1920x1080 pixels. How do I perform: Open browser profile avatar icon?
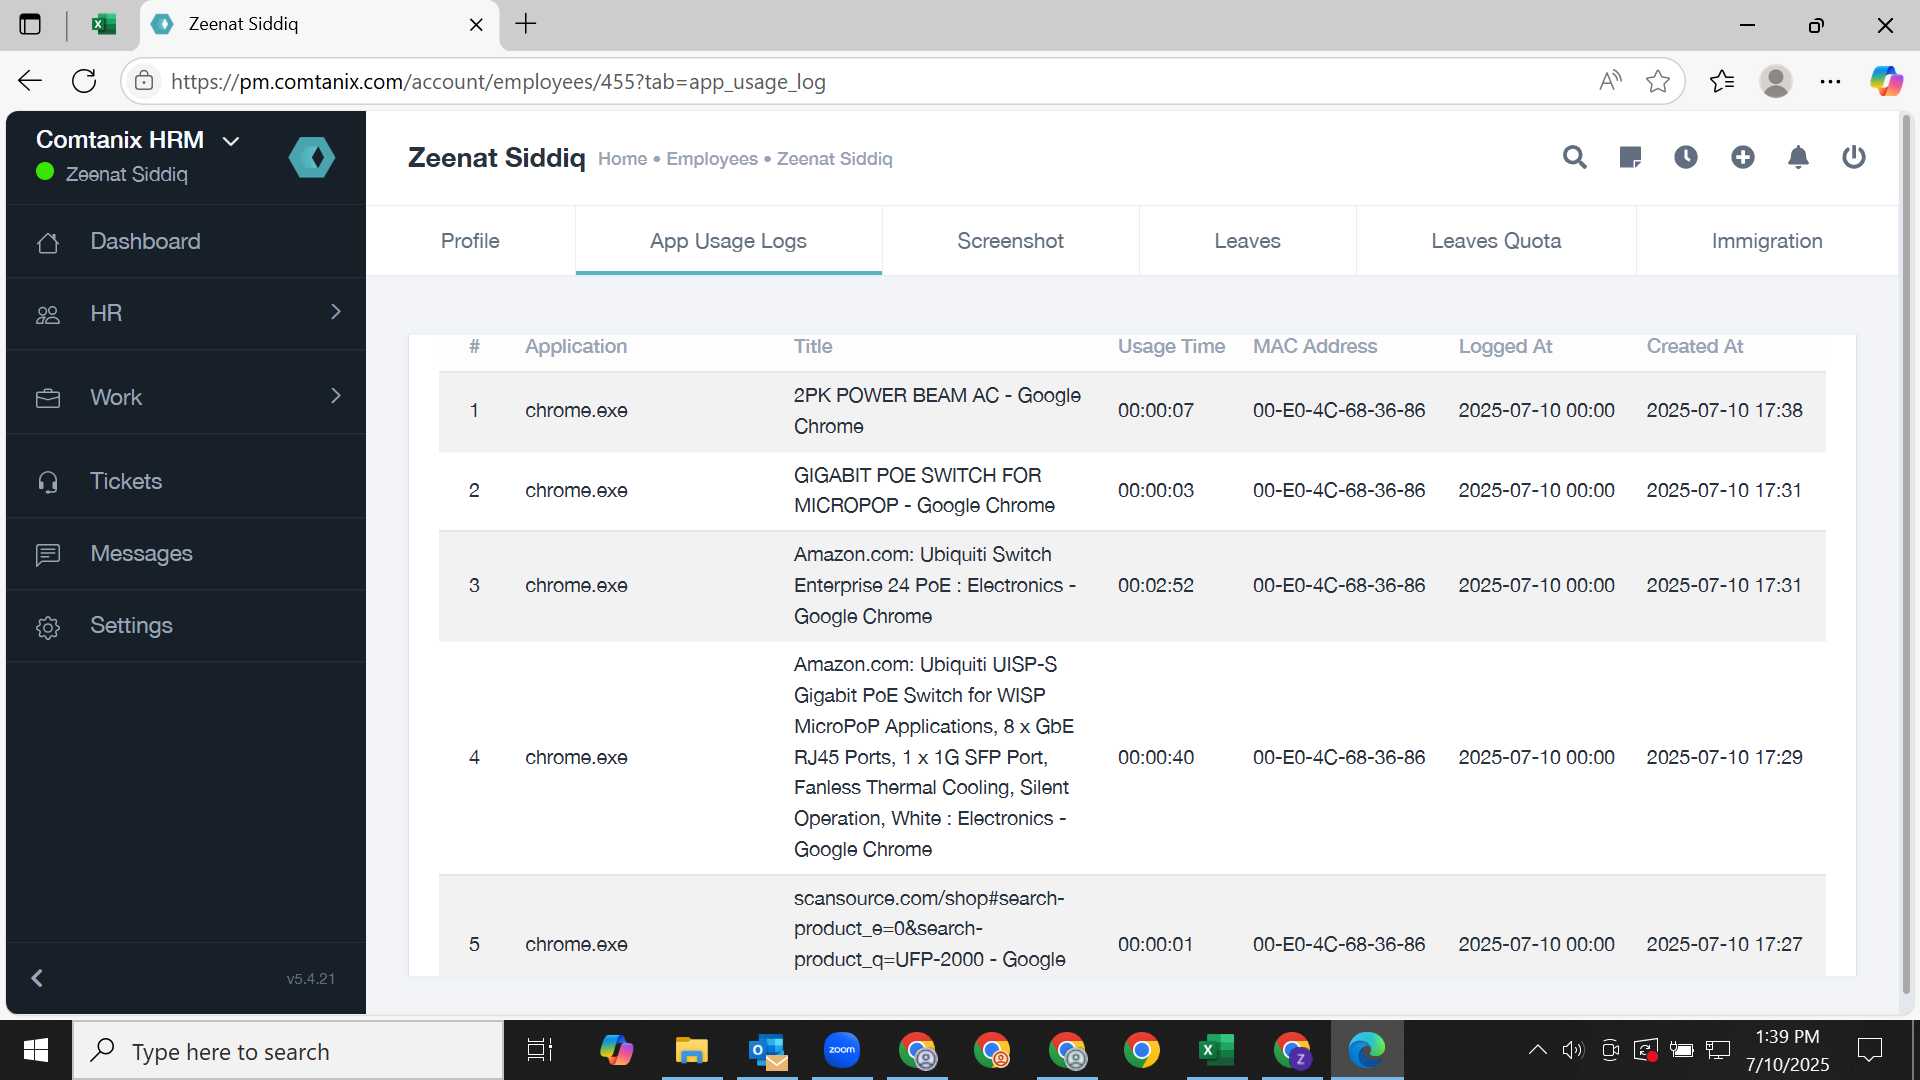[x=1776, y=81]
